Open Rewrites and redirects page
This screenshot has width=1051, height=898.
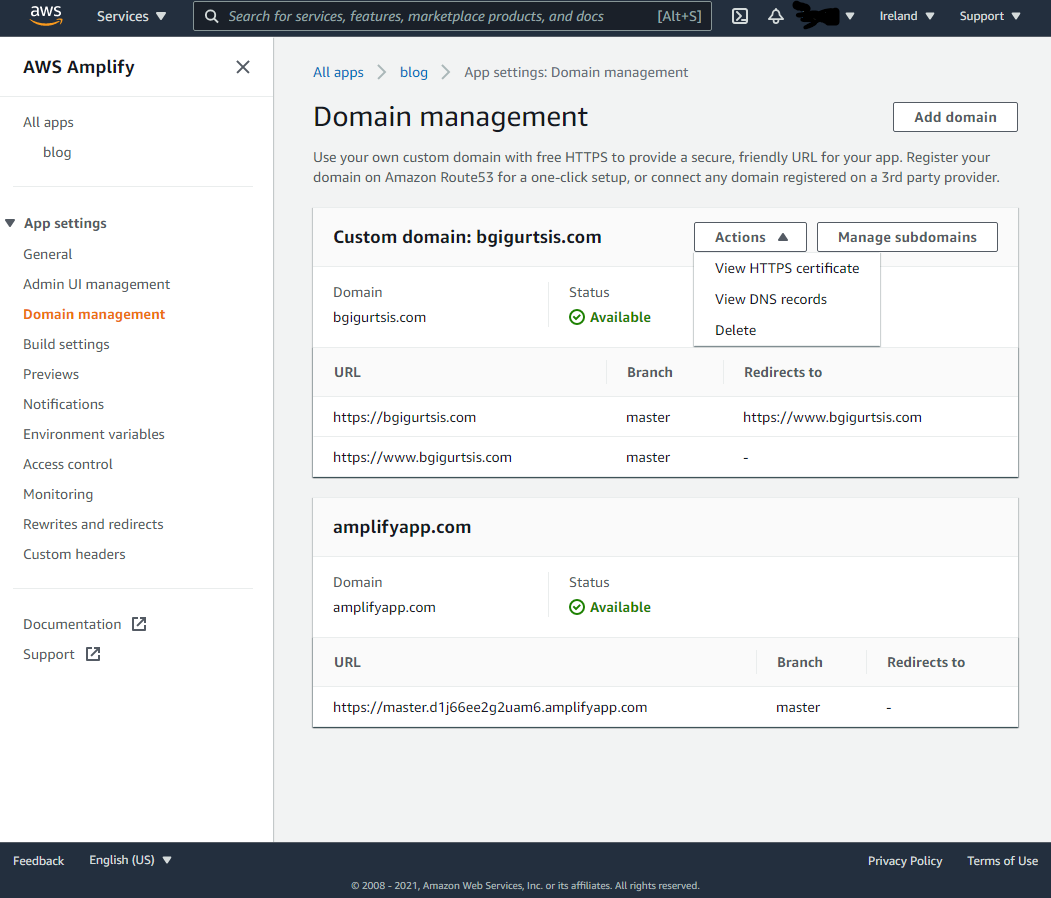point(93,524)
